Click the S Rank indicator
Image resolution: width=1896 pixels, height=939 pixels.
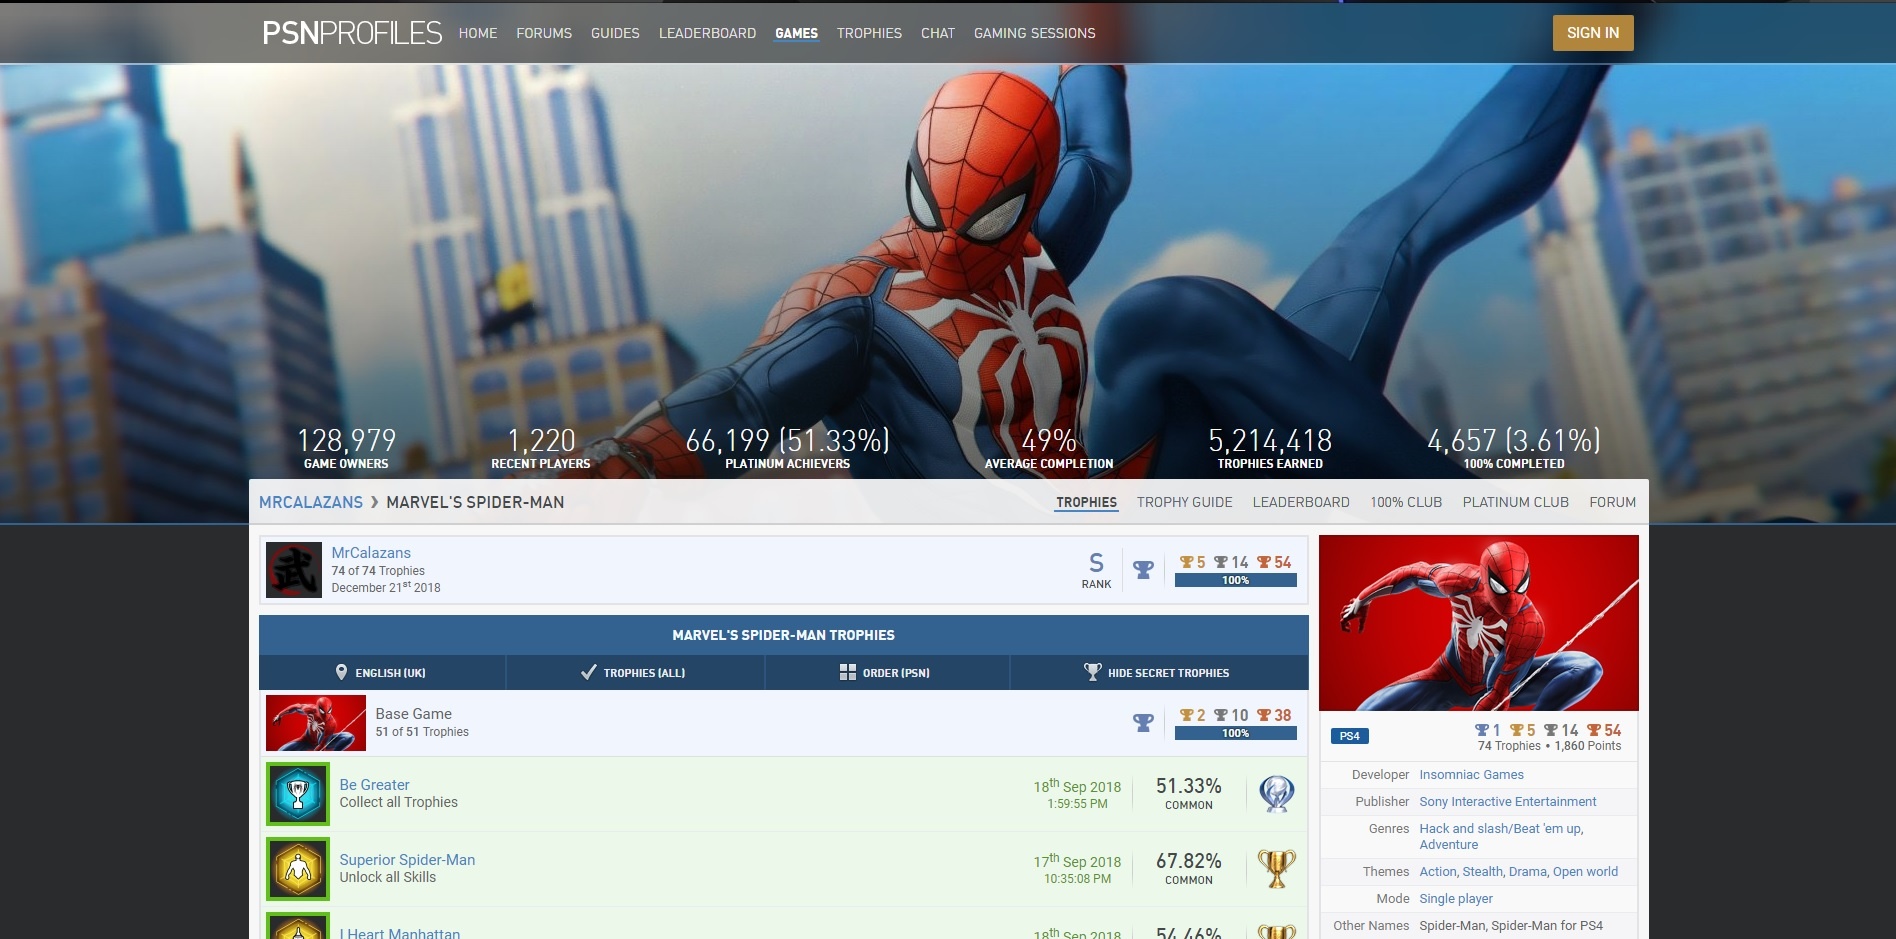pos(1096,570)
